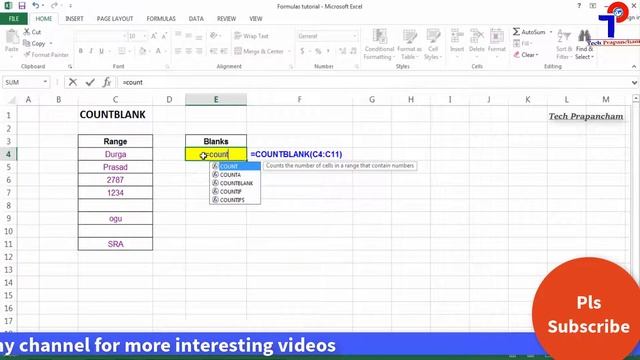Open Format as Table gallery

point(409,44)
